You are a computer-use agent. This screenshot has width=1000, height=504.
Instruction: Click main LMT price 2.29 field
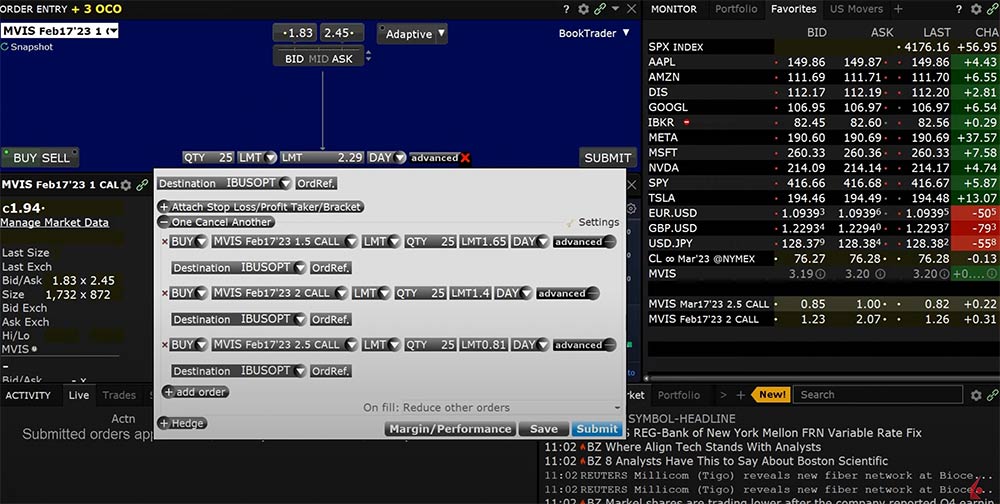pos(322,158)
